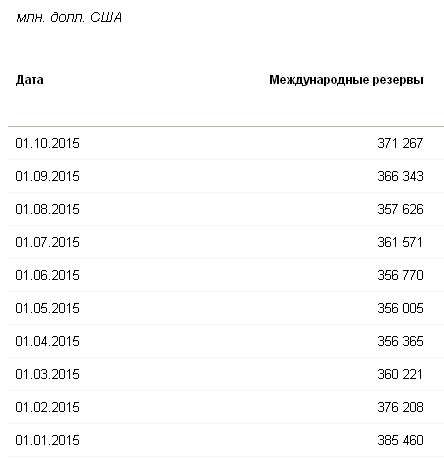Click the value 385 460
This screenshot has width=444, height=459.
point(400,440)
